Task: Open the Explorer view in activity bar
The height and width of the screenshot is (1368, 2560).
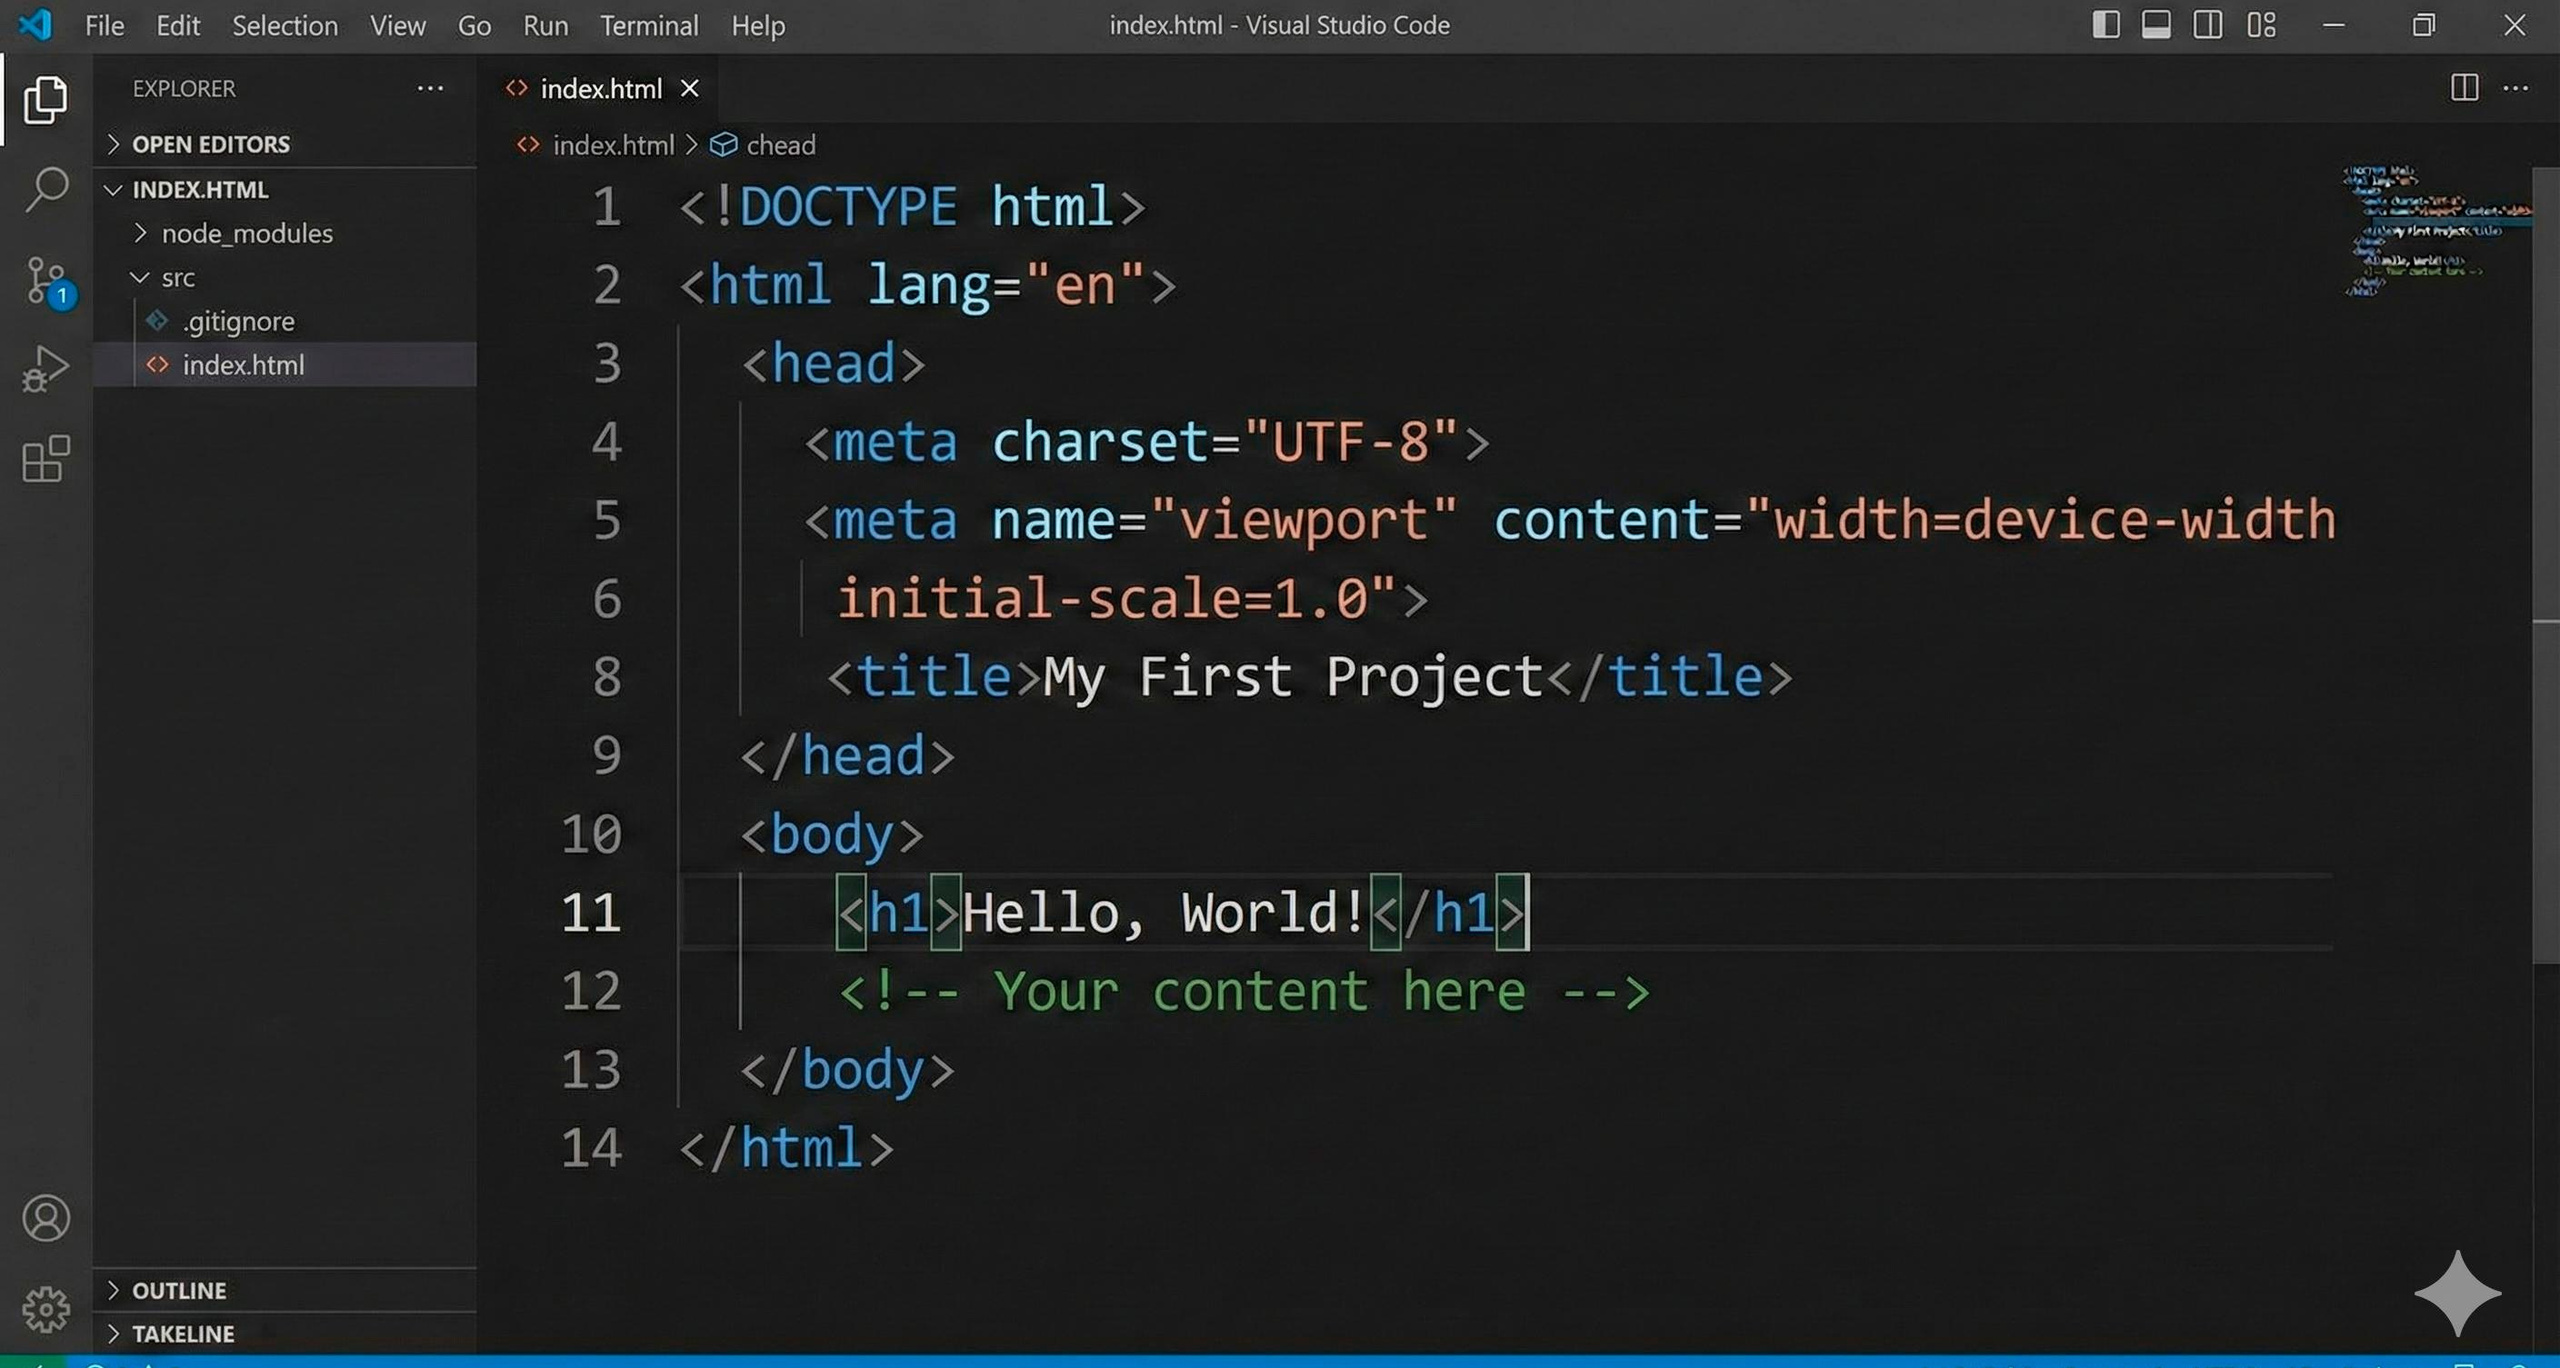Action: (x=46, y=100)
